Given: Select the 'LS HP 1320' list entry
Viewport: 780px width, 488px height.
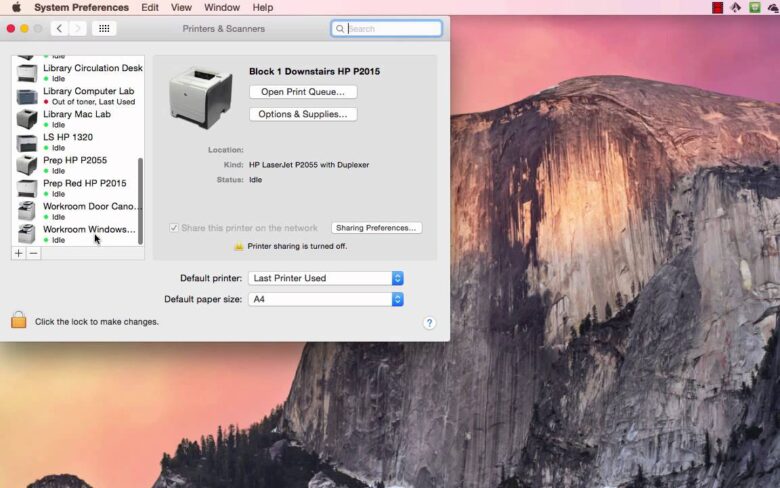Looking at the screenshot, I should point(78,142).
